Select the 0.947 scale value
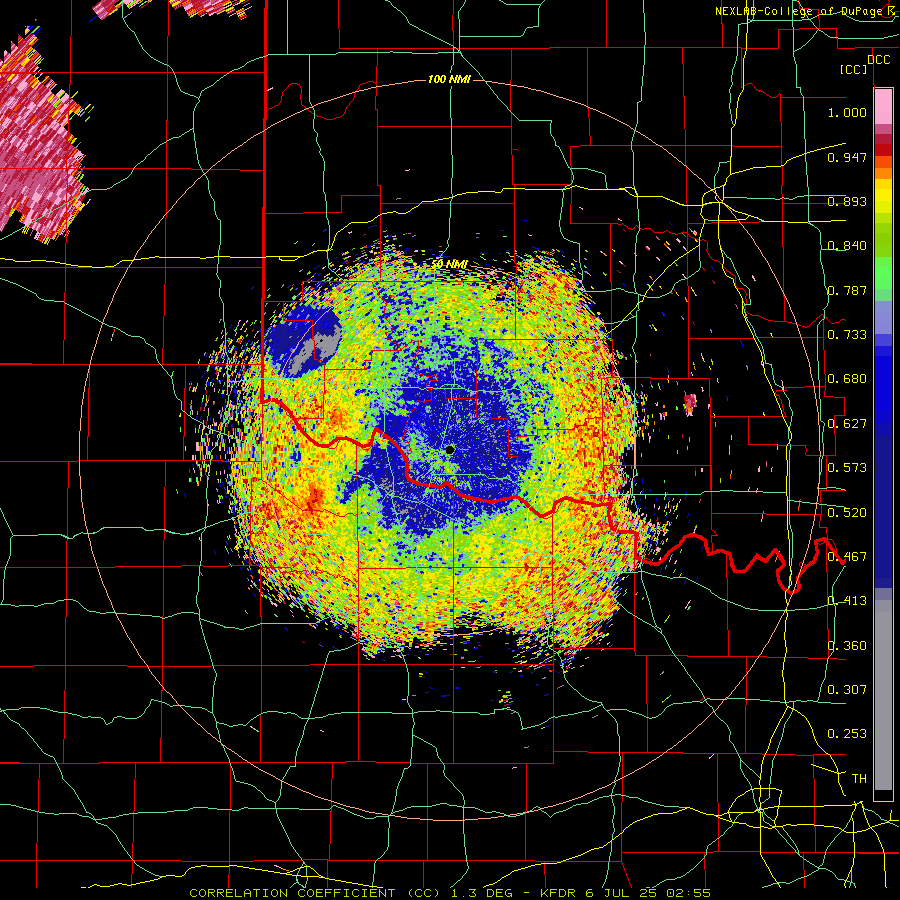Screen dimensions: 900x900 (847, 157)
